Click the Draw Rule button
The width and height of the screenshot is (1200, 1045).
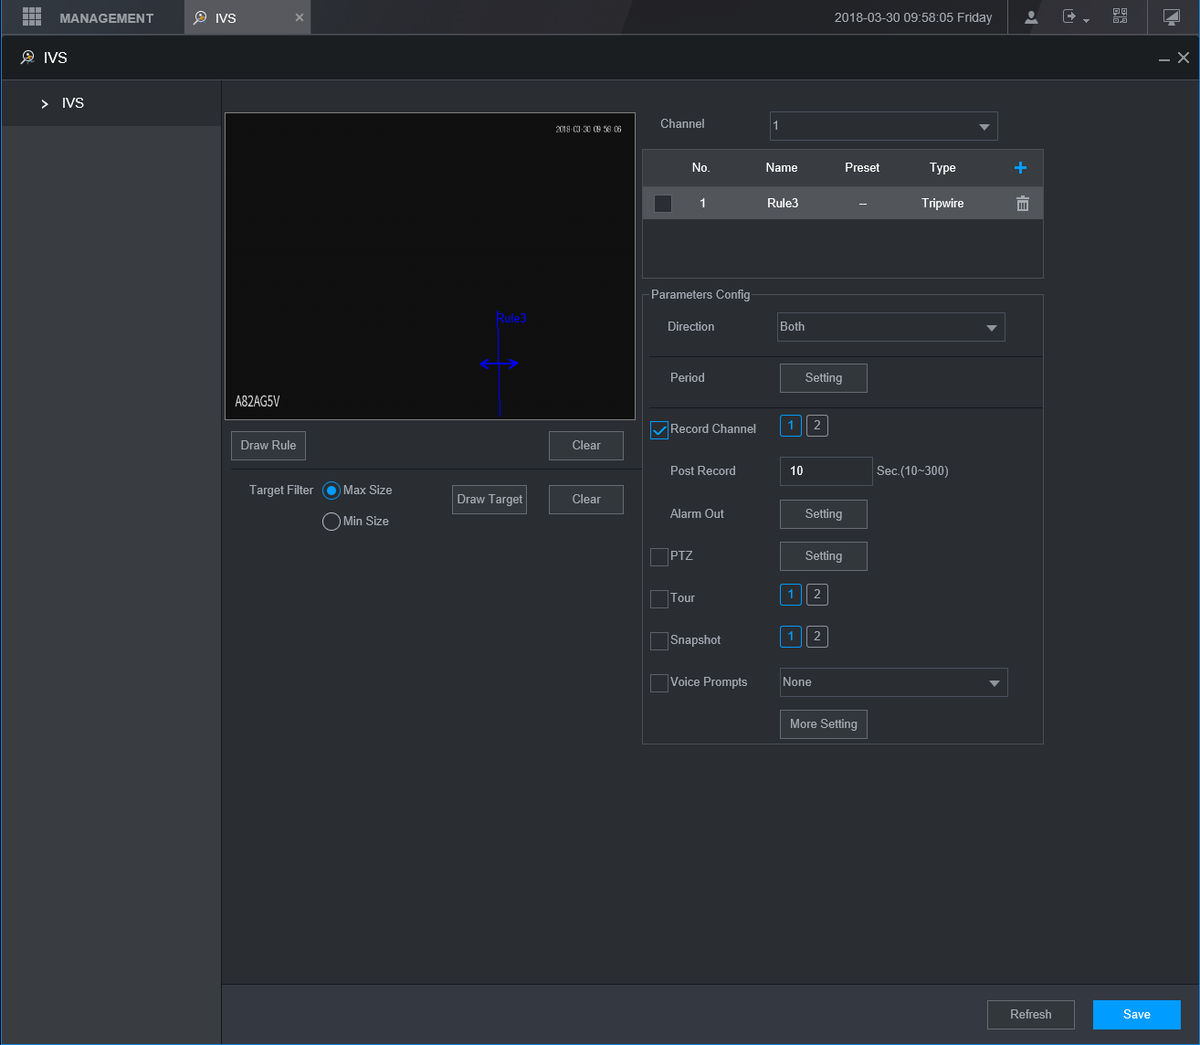coord(268,446)
